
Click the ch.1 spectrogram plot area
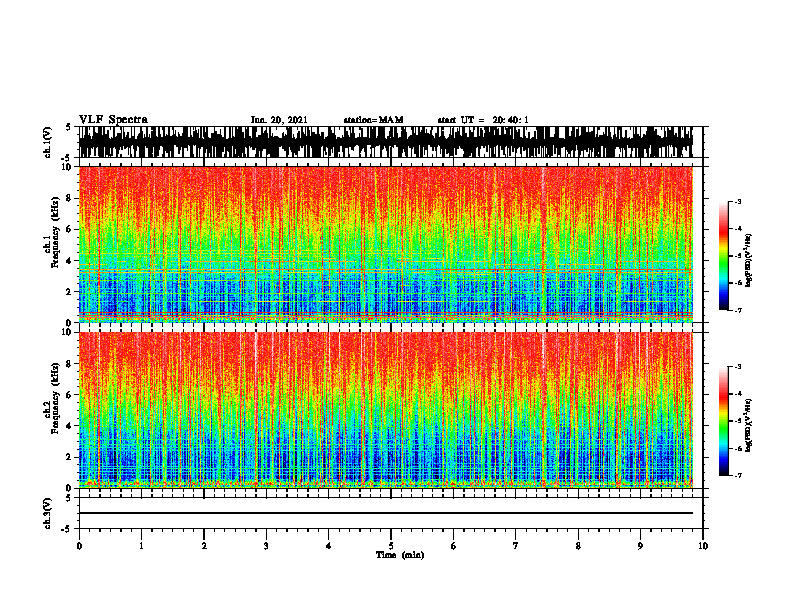coord(386,244)
